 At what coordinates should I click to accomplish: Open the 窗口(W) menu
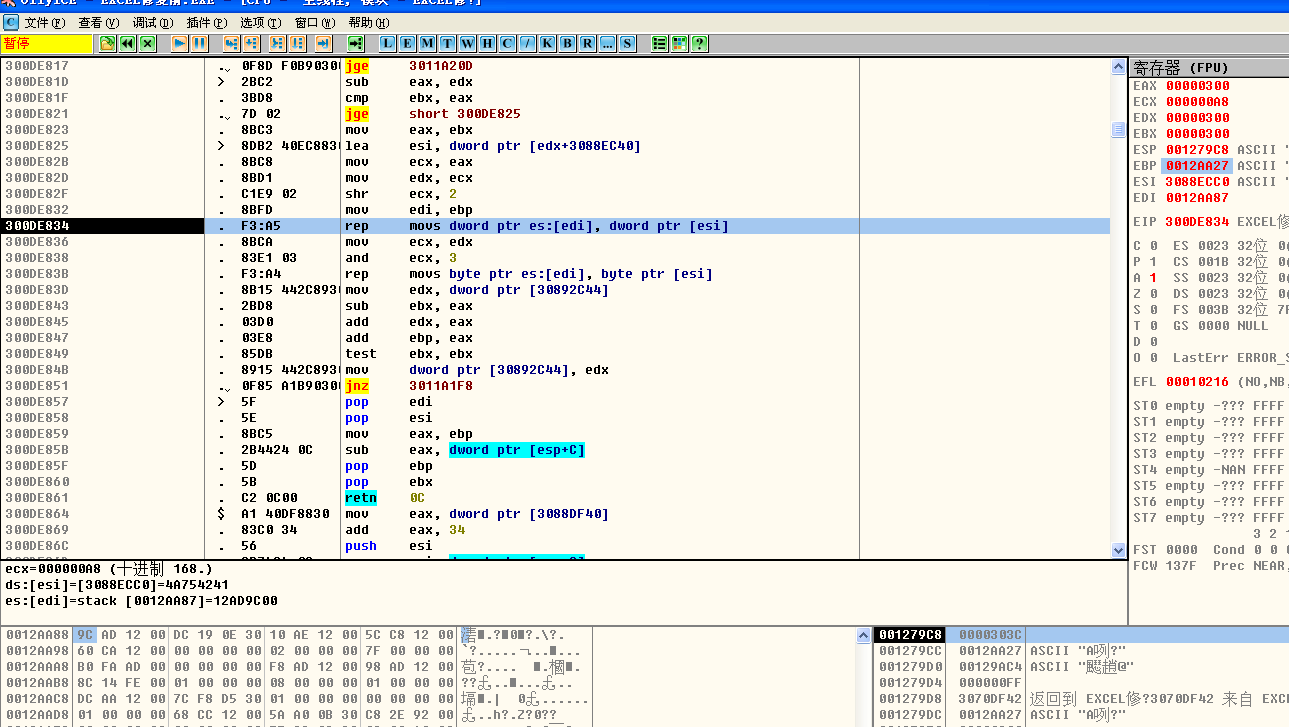[x=316, y=22]
